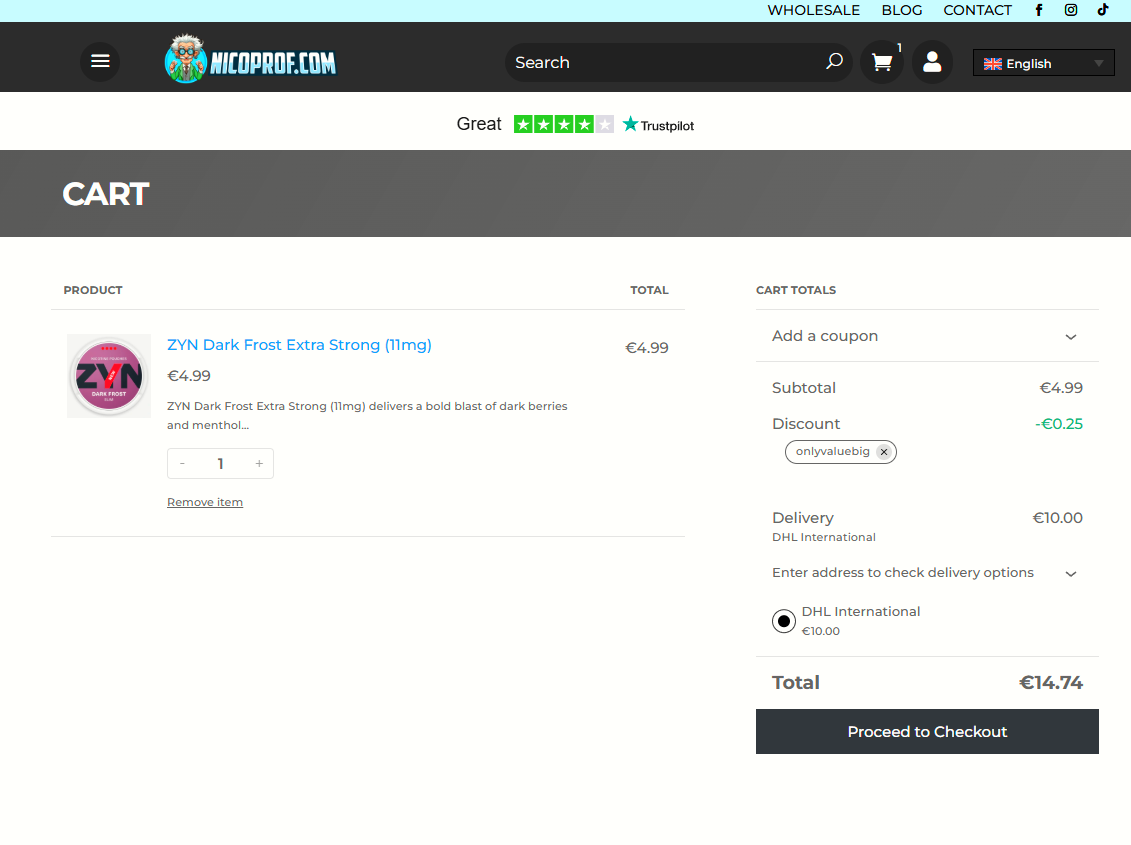Decrease quantity with the minus button

(182, 463)
